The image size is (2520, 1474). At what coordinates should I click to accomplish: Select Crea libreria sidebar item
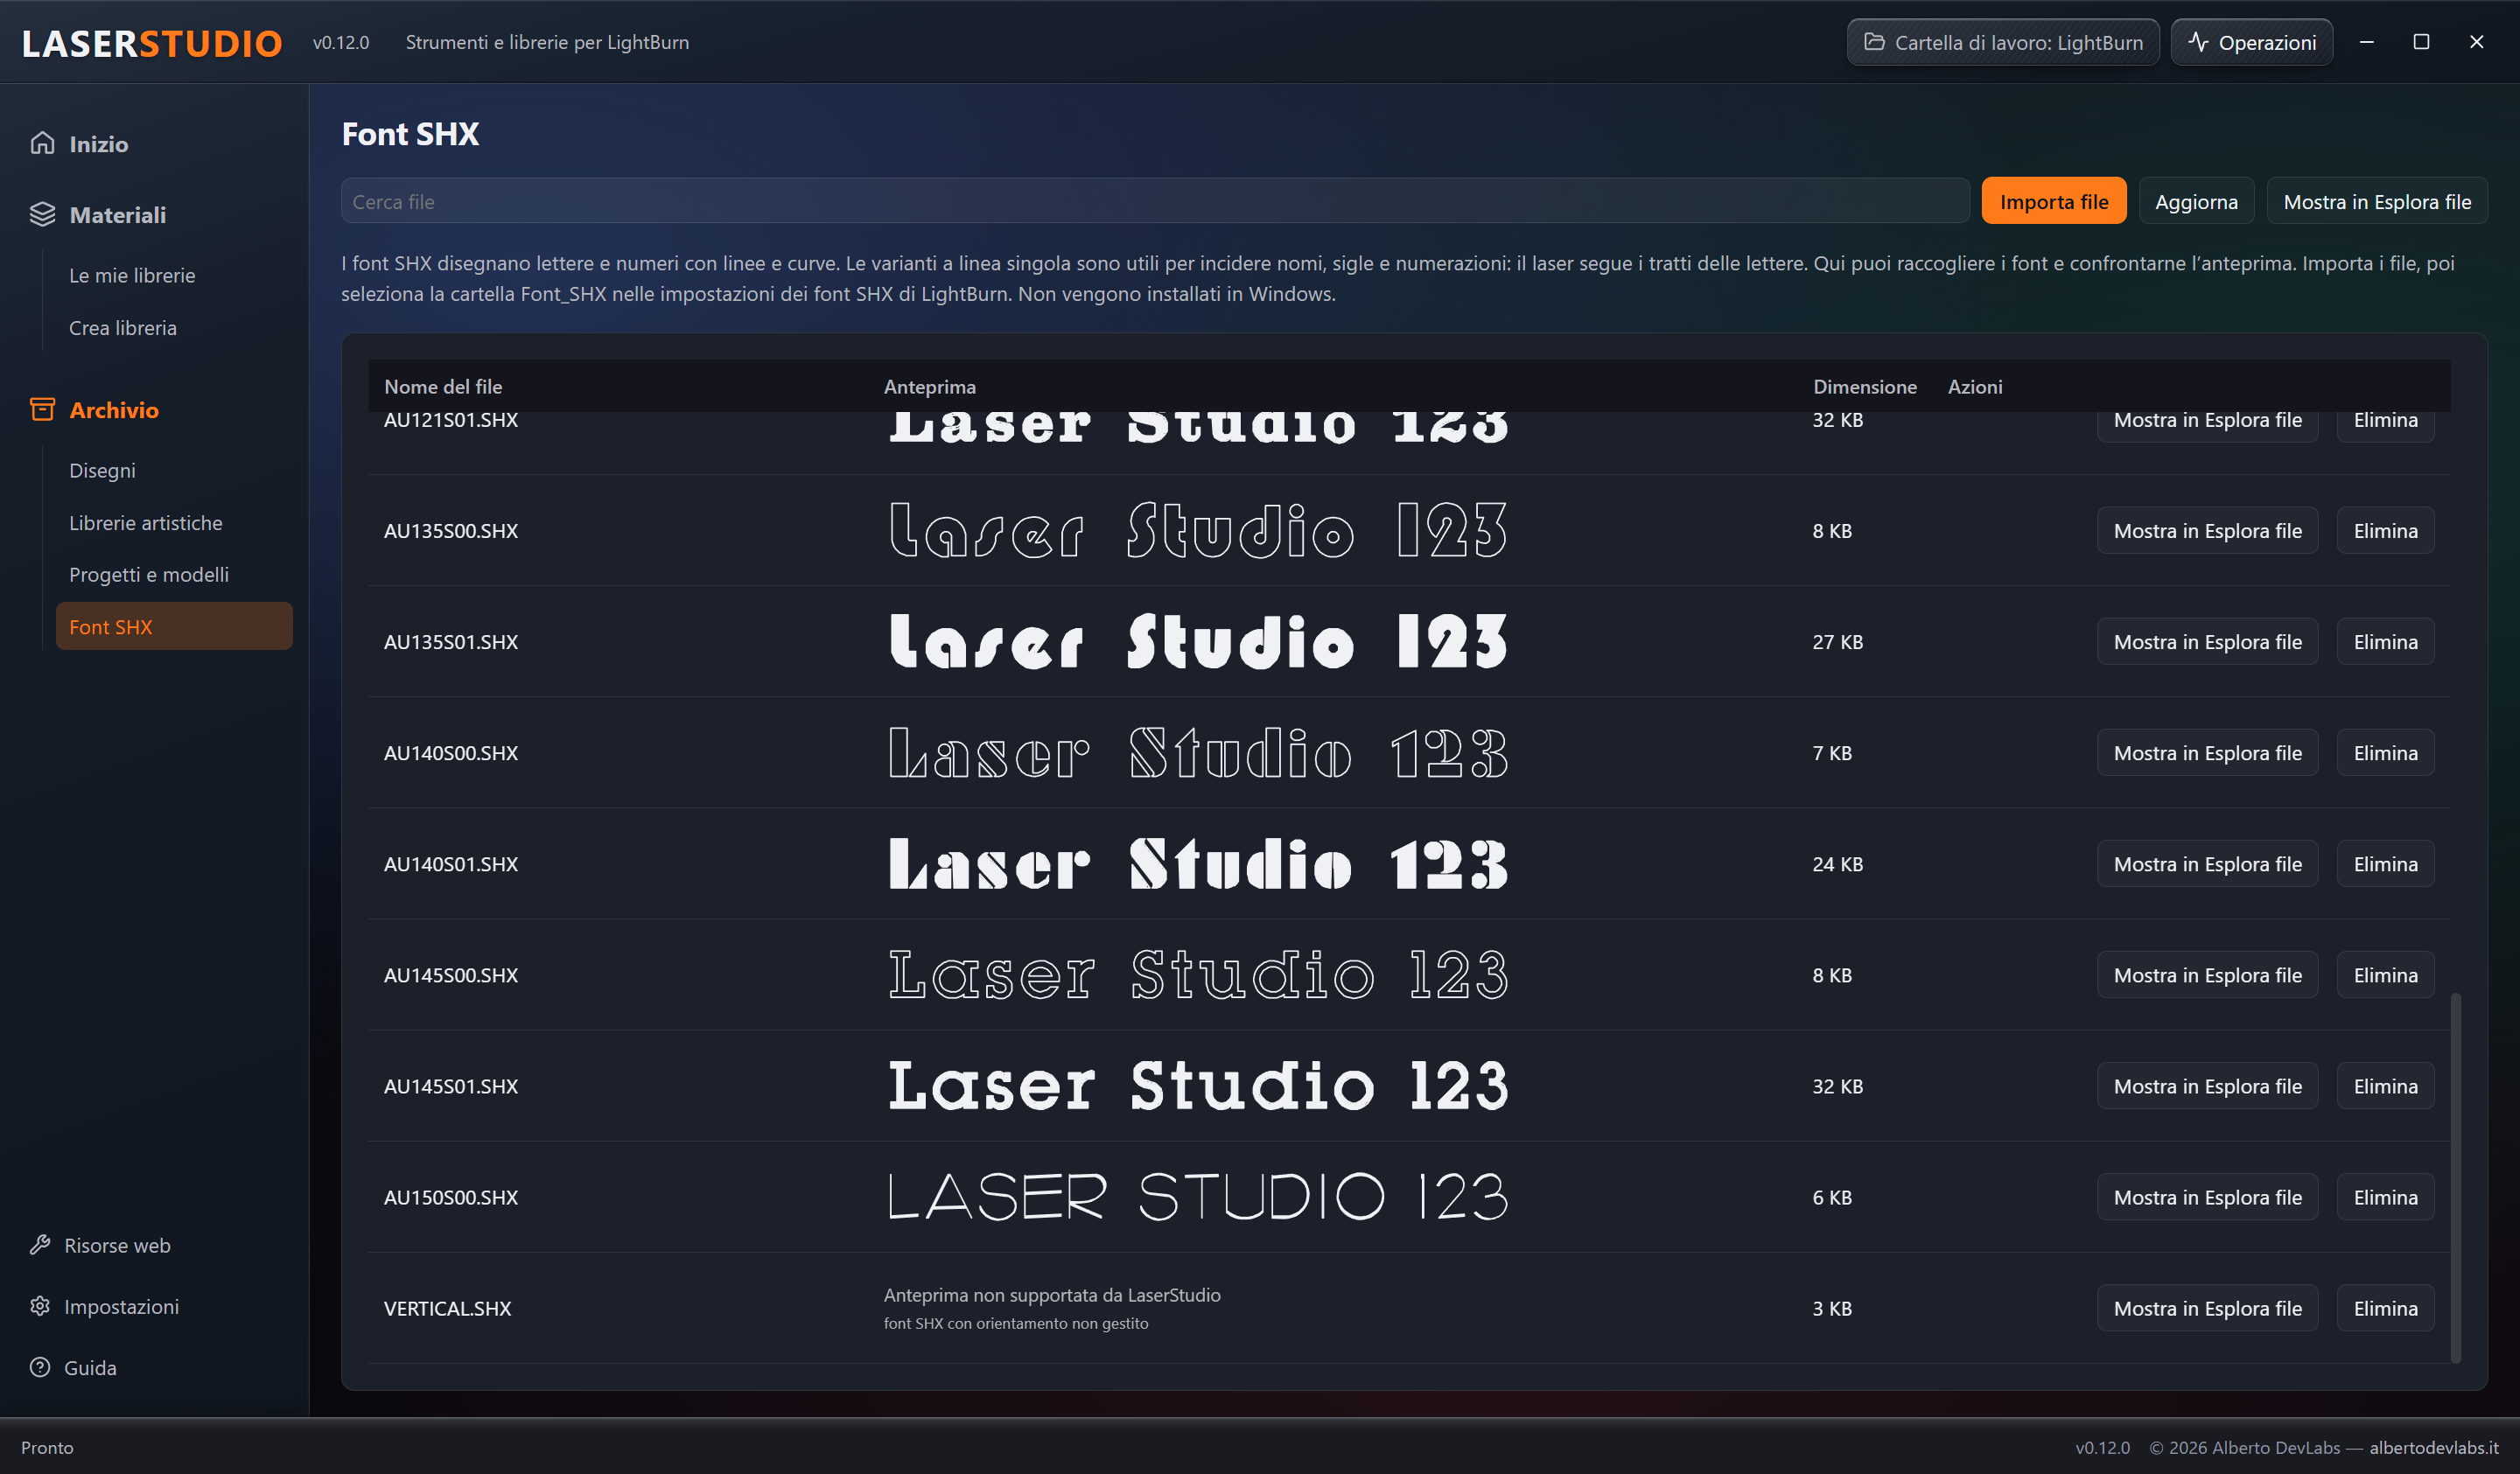(x=123, y=327)
